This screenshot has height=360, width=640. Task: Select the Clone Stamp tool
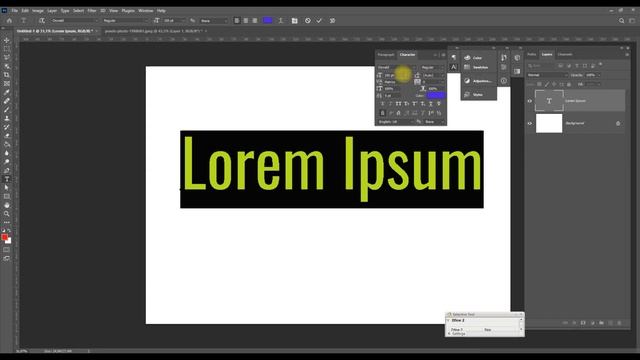(7, 118)
